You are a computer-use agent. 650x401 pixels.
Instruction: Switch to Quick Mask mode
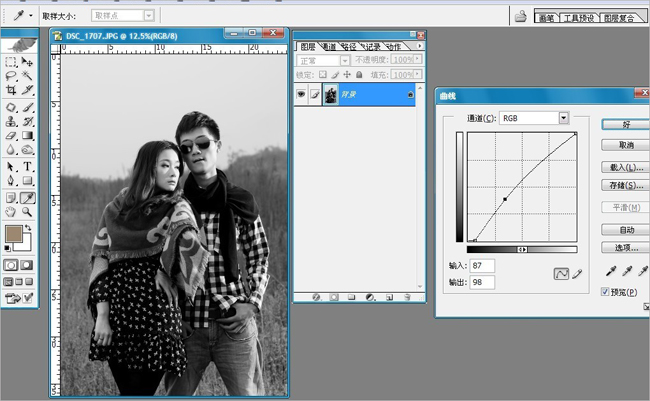point(27,265)
